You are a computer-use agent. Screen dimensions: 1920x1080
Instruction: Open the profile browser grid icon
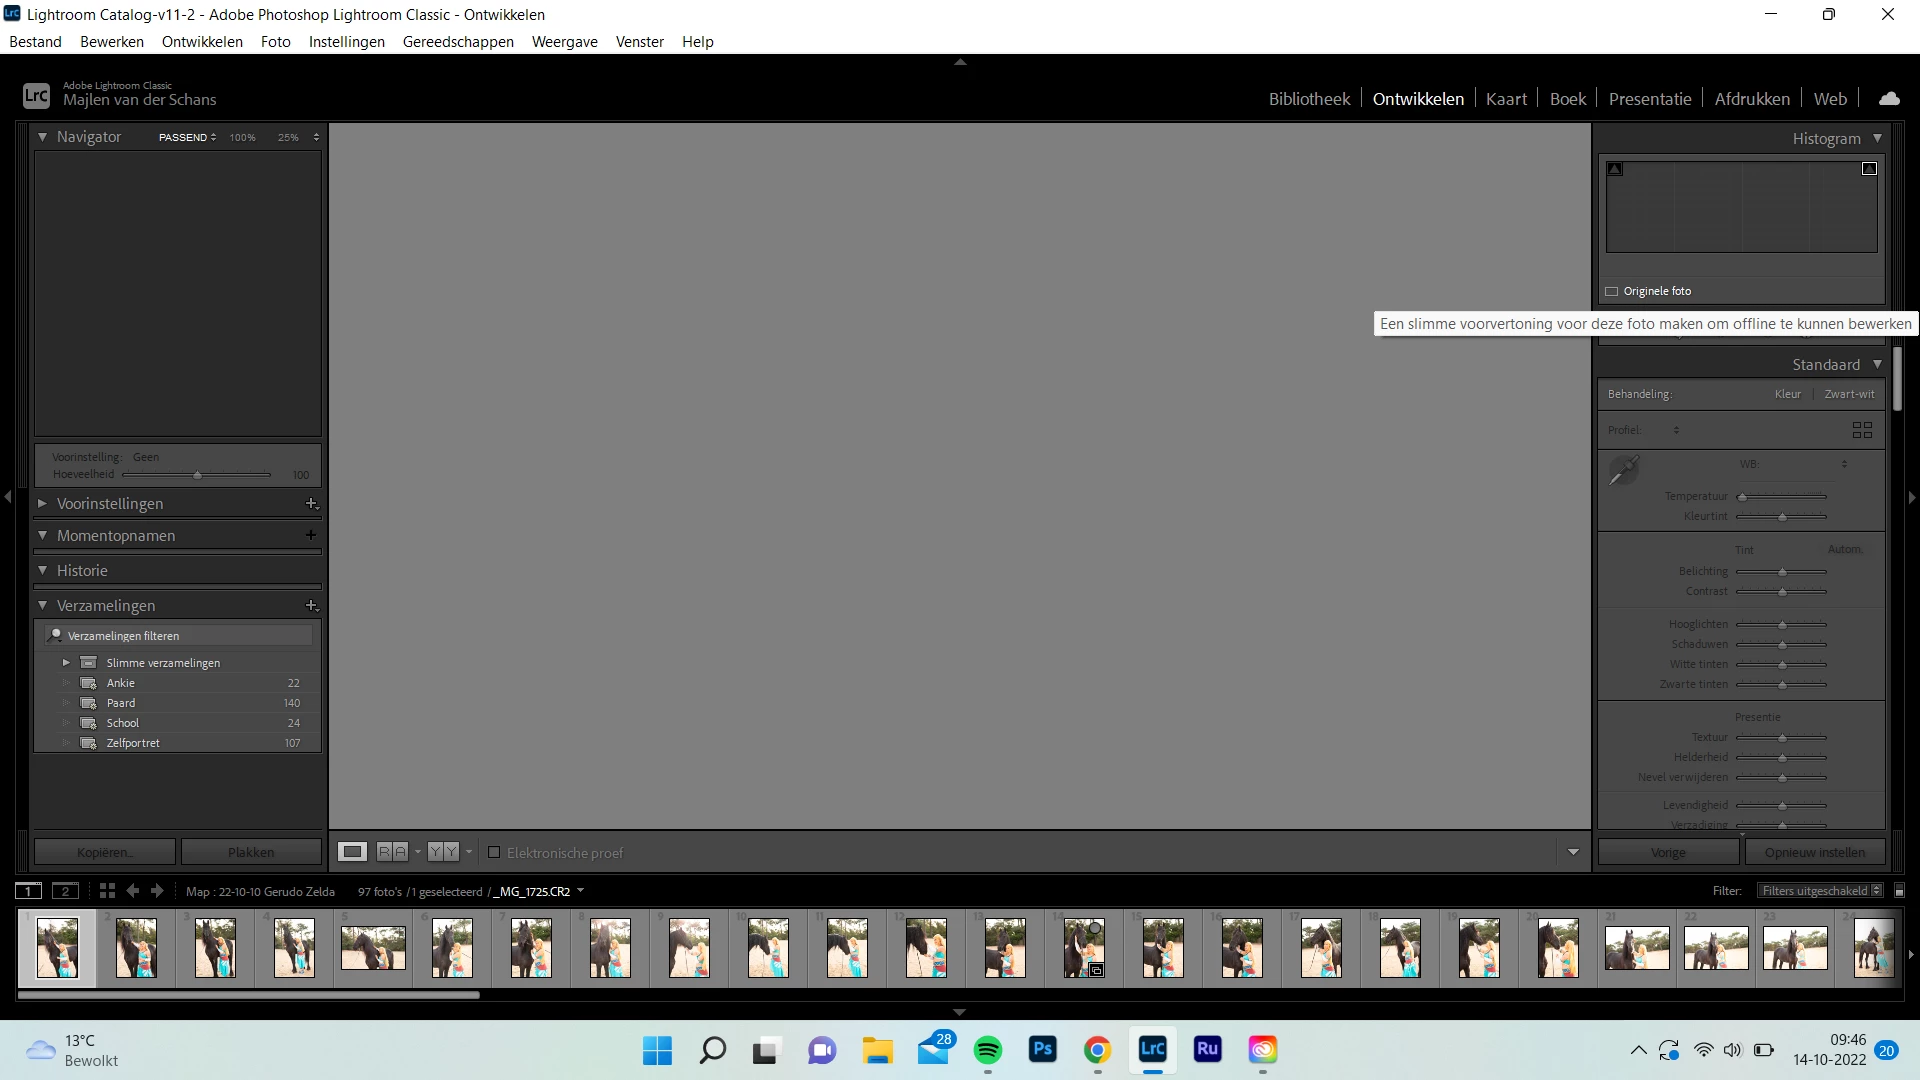coord(1862,430)
